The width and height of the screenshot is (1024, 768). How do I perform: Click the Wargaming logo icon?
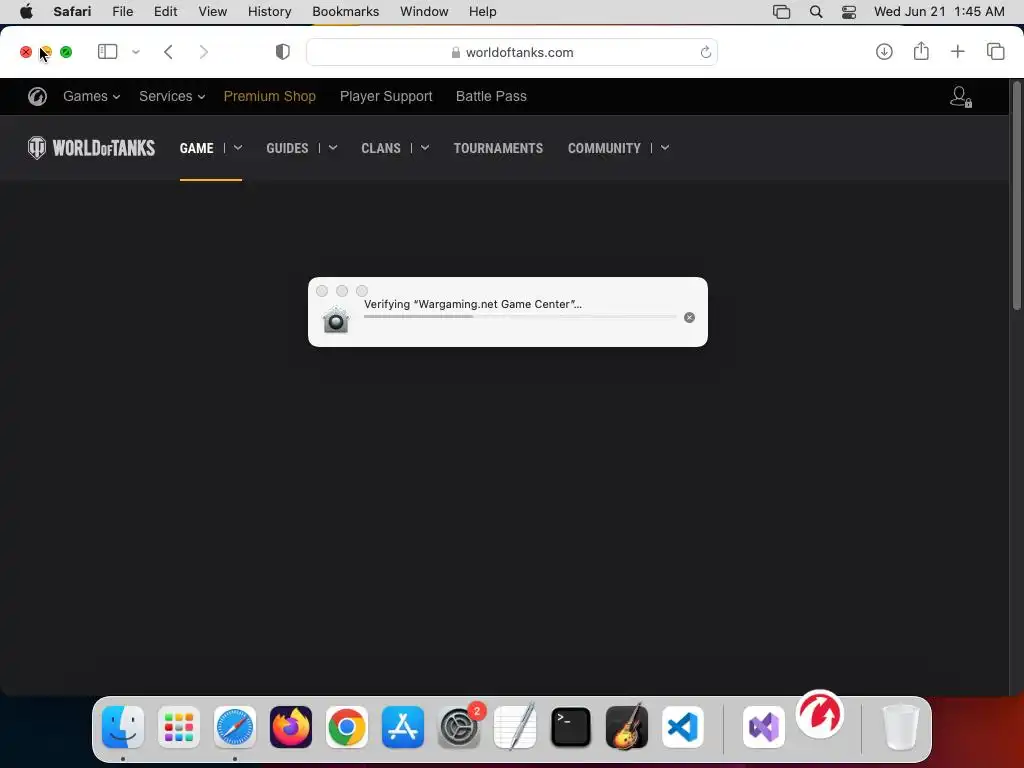pyautogui.click(x=37, y=97)
